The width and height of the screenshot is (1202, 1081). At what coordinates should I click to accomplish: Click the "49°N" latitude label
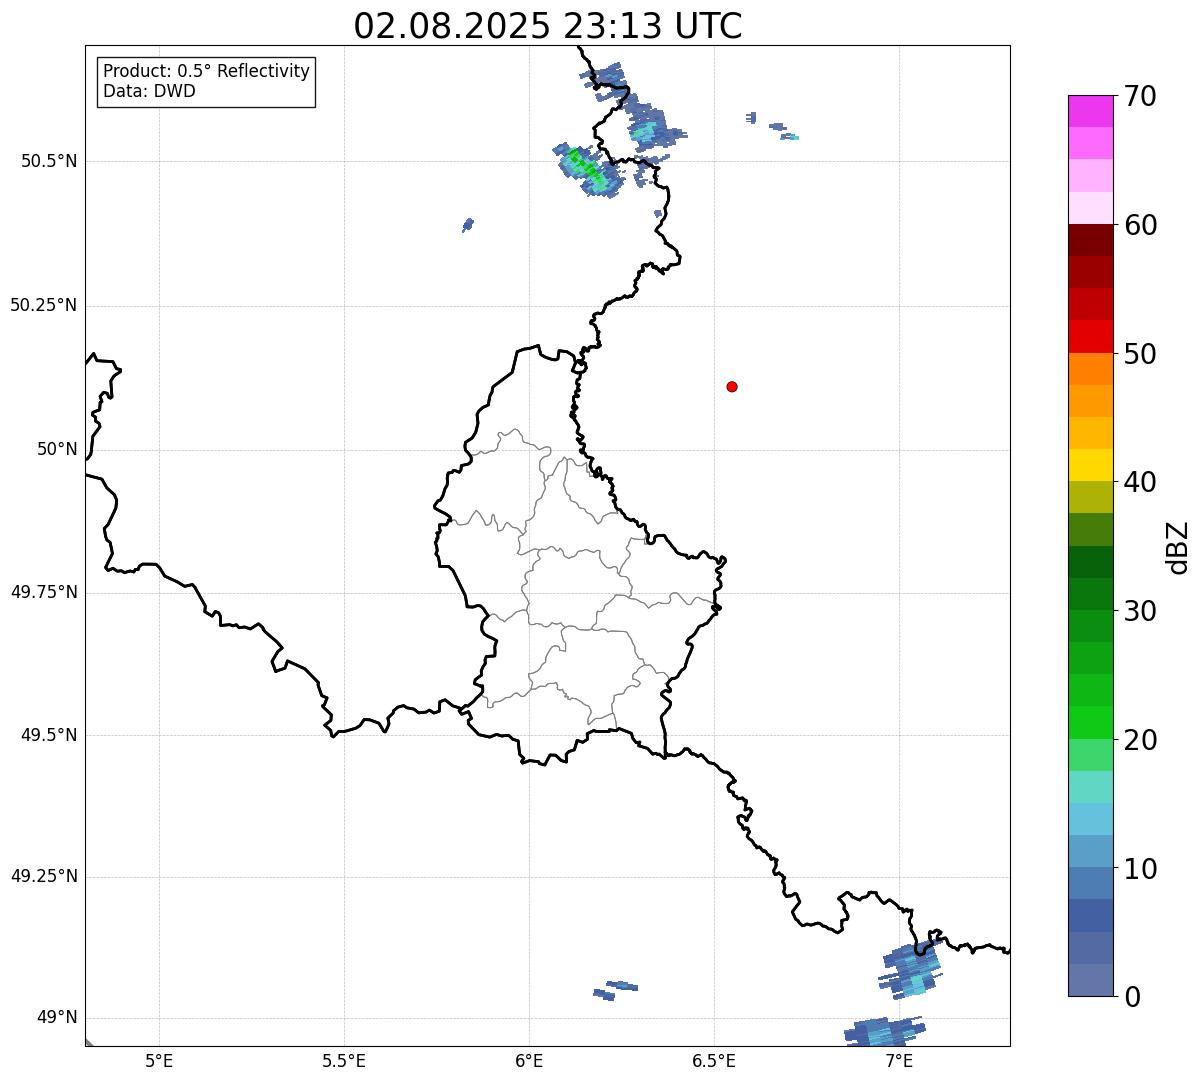coord(57,1018)
